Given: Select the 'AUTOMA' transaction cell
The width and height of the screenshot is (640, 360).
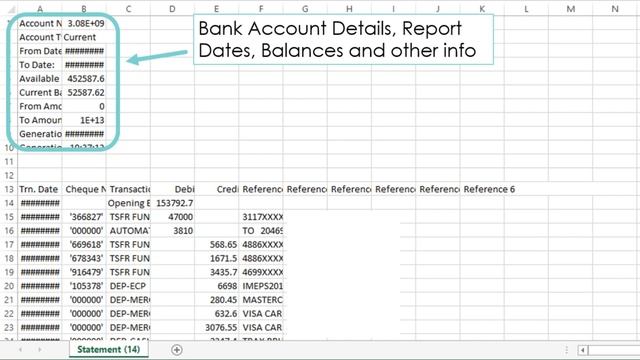Looking at the screenshot, I should tap(128, 231).
